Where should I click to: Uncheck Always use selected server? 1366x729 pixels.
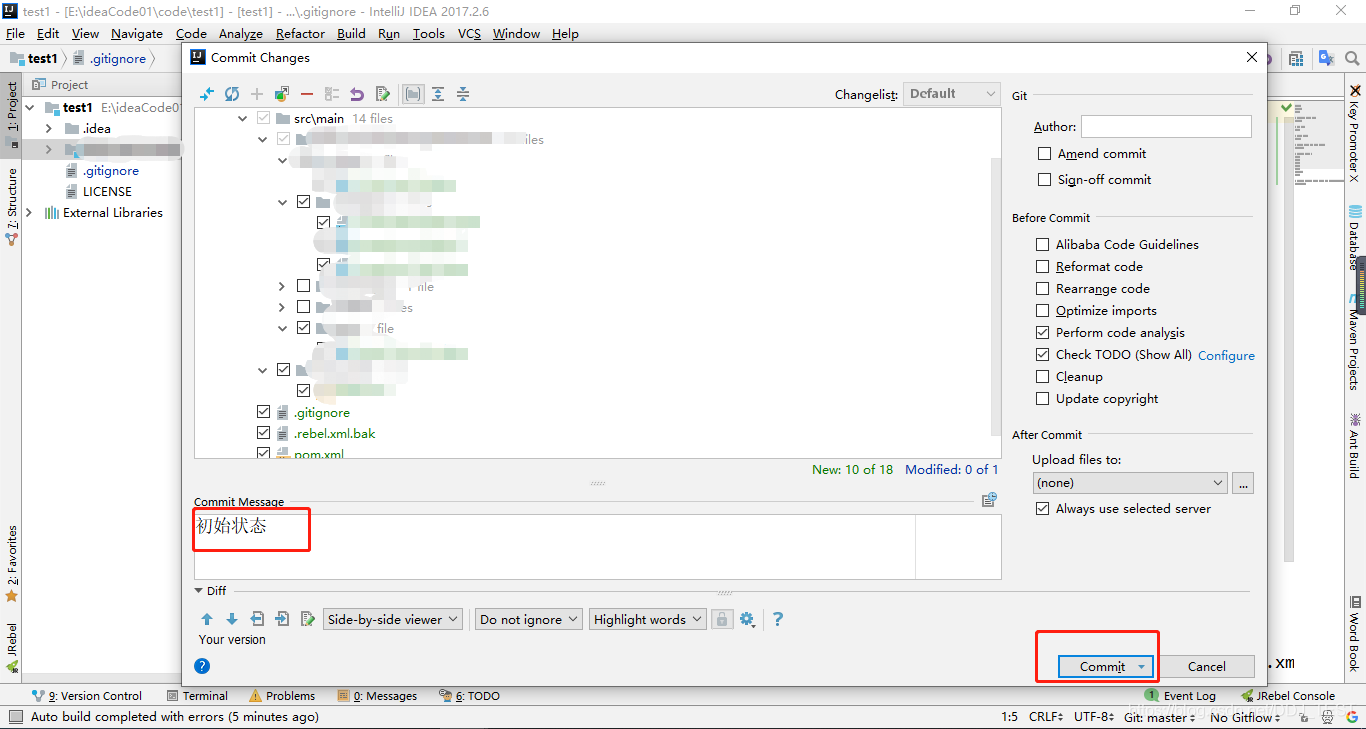tap(1043, 509)
